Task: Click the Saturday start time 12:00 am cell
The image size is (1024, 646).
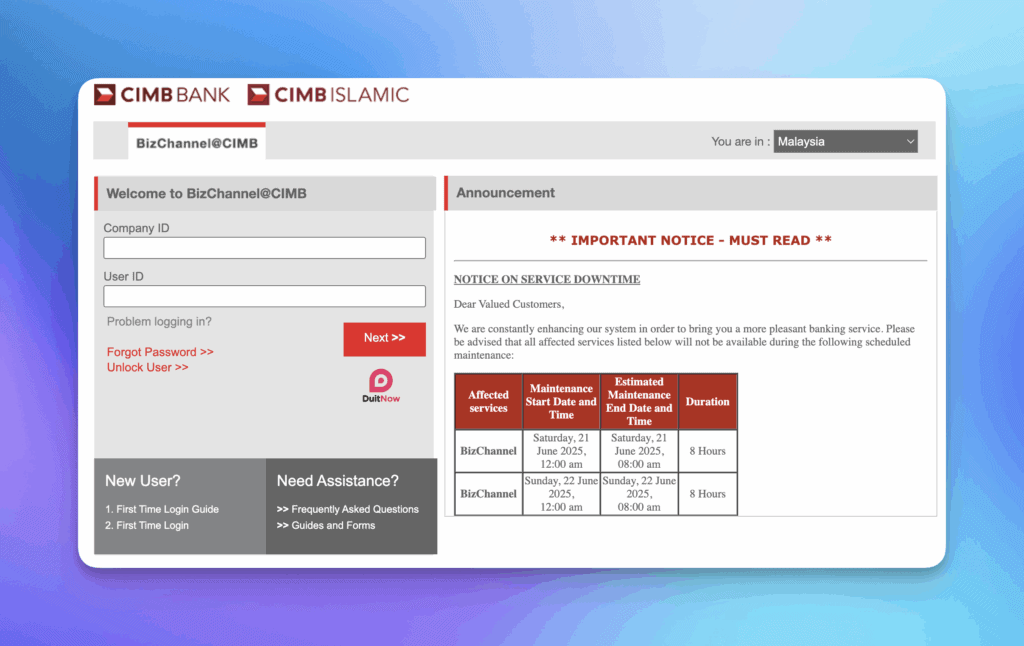Action: [x=561, y=451]
